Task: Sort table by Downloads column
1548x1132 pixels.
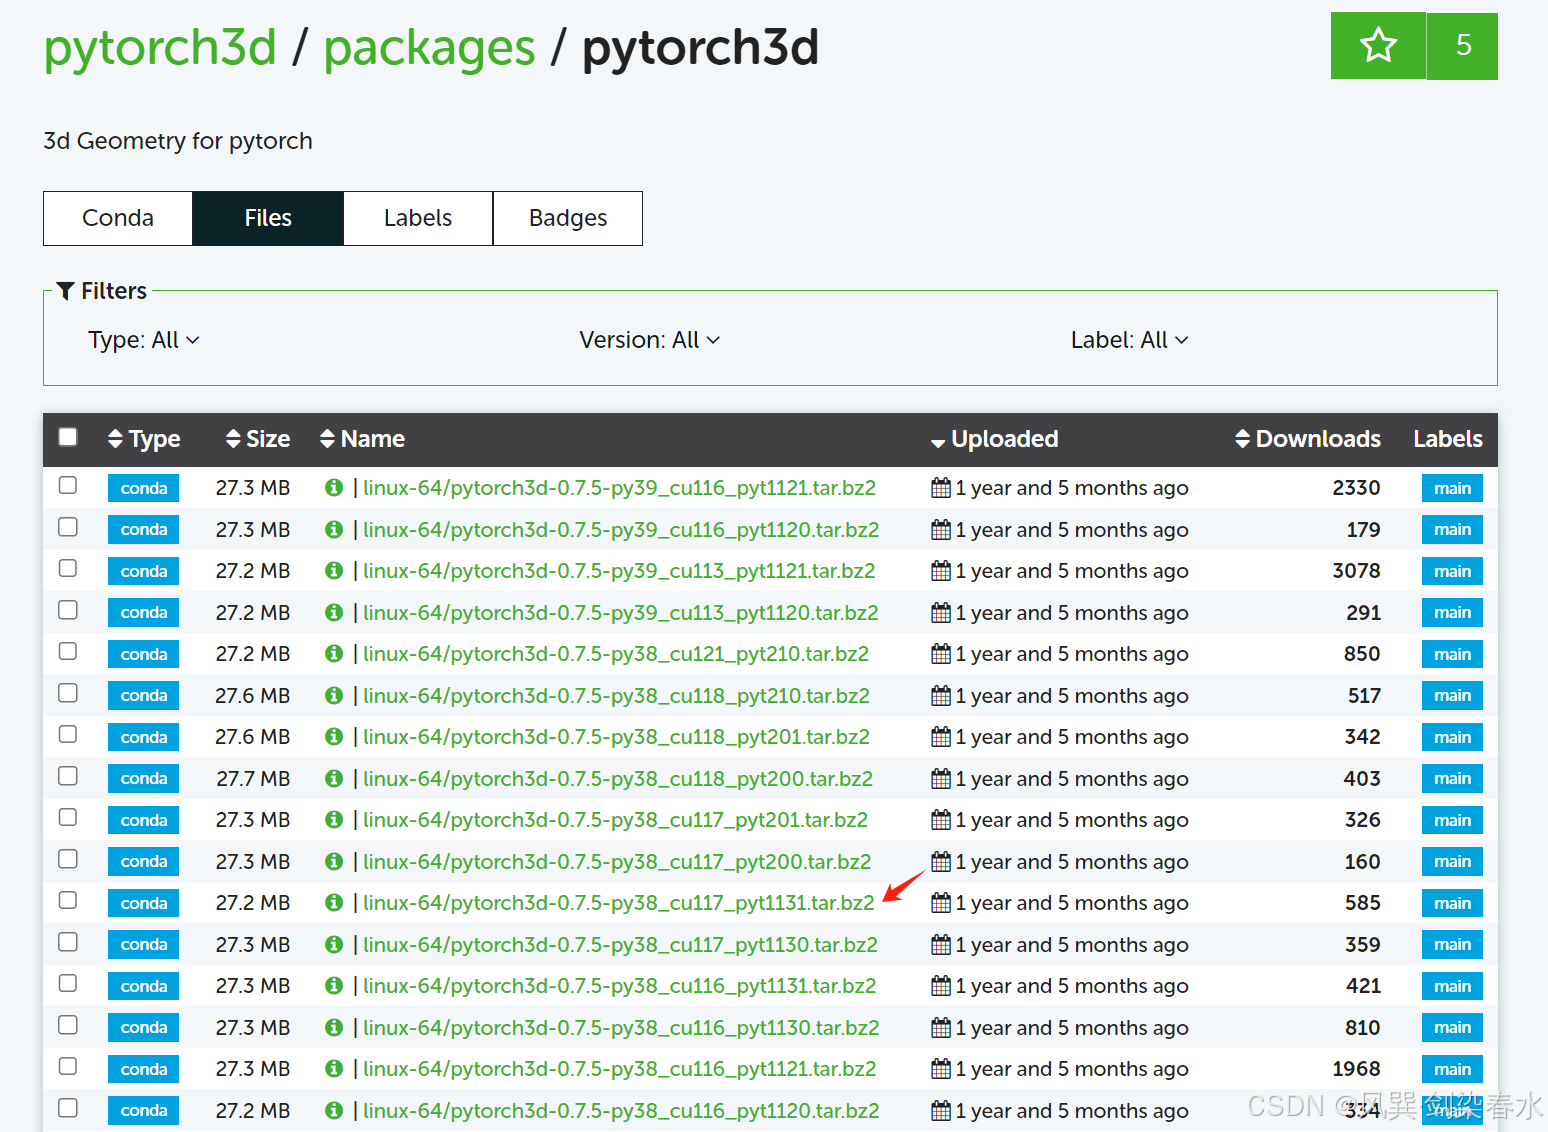Action: click(x=1308, y=439)
